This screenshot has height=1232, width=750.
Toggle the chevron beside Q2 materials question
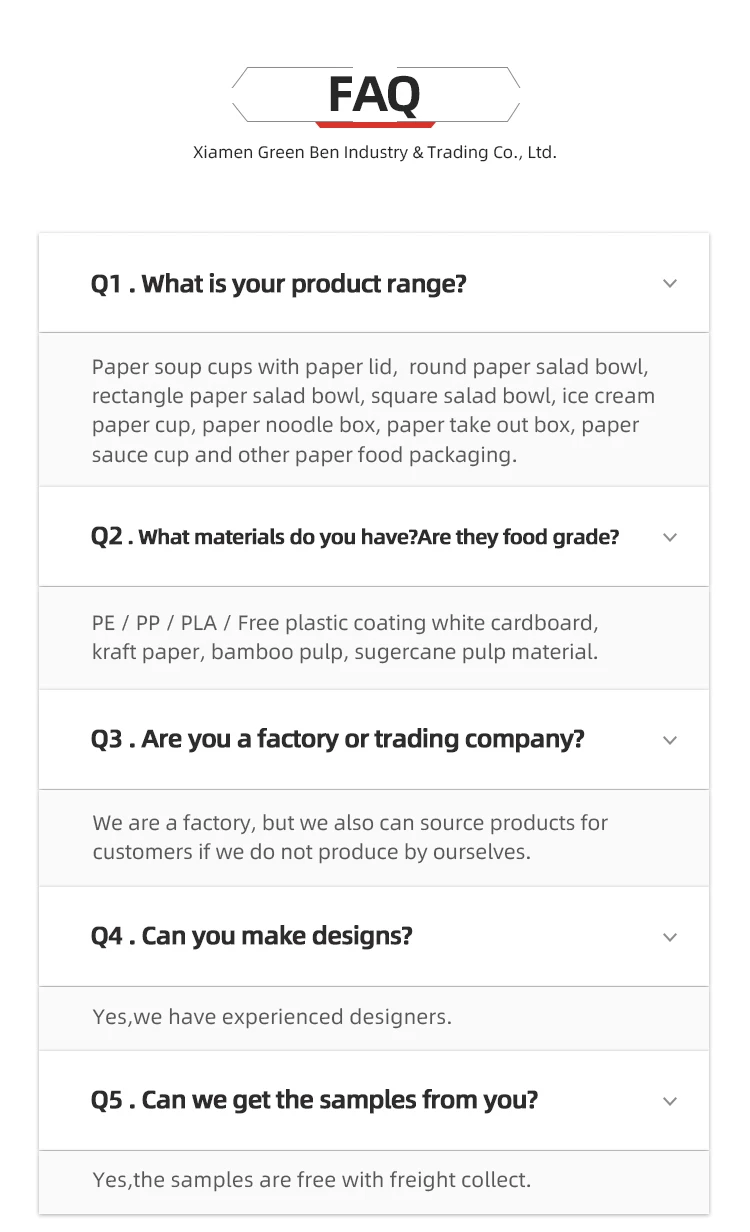[670, 538]
